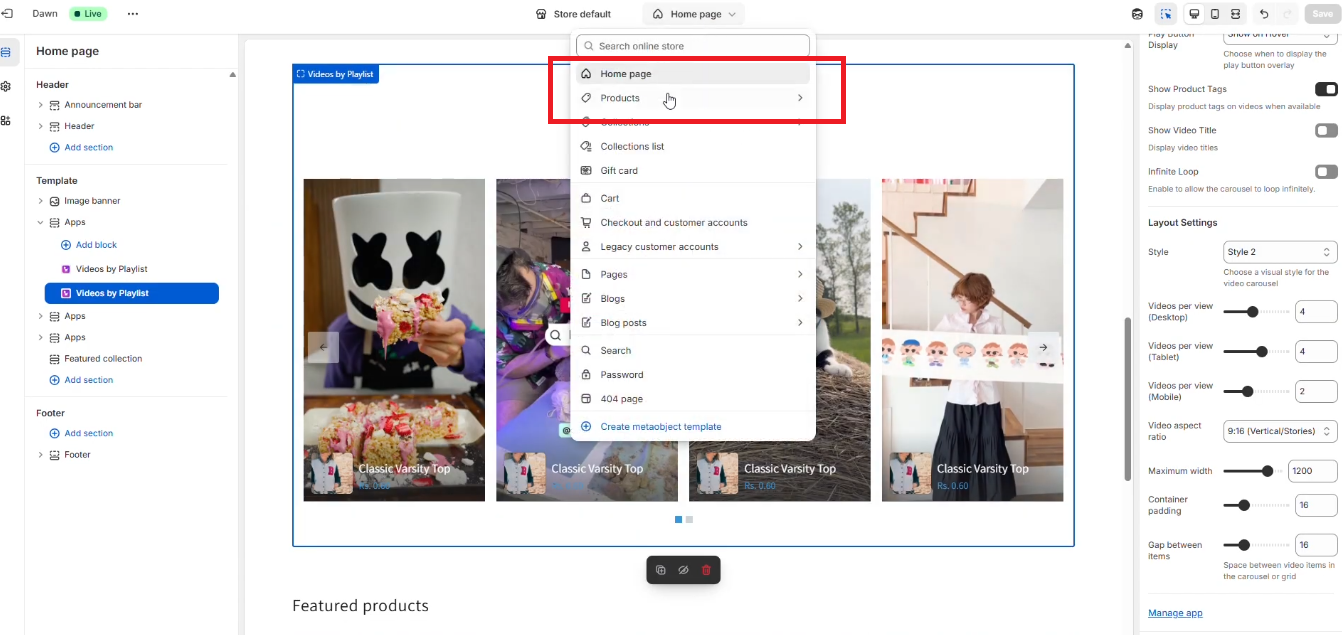This screenshot has width=1342, height=635.
Task: Click the undo arrow in top bar
Action: pos(1264,14)
